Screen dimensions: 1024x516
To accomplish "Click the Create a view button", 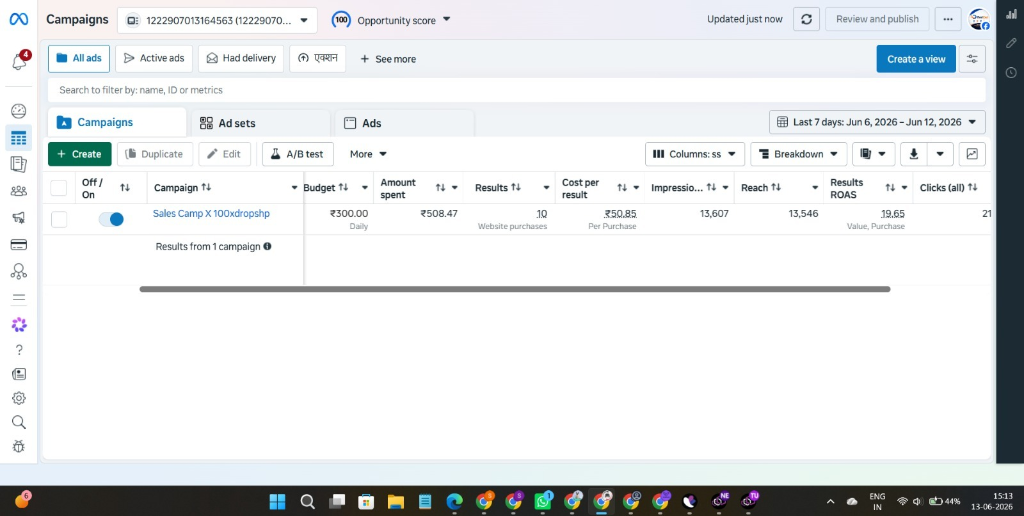I will [x=916, y=59].
